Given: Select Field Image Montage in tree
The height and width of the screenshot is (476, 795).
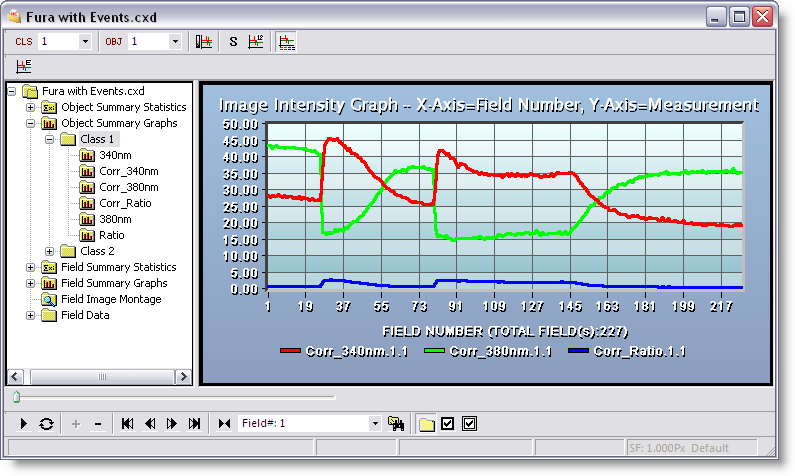Looking at the screenshot, I should [x=110, y=299].
